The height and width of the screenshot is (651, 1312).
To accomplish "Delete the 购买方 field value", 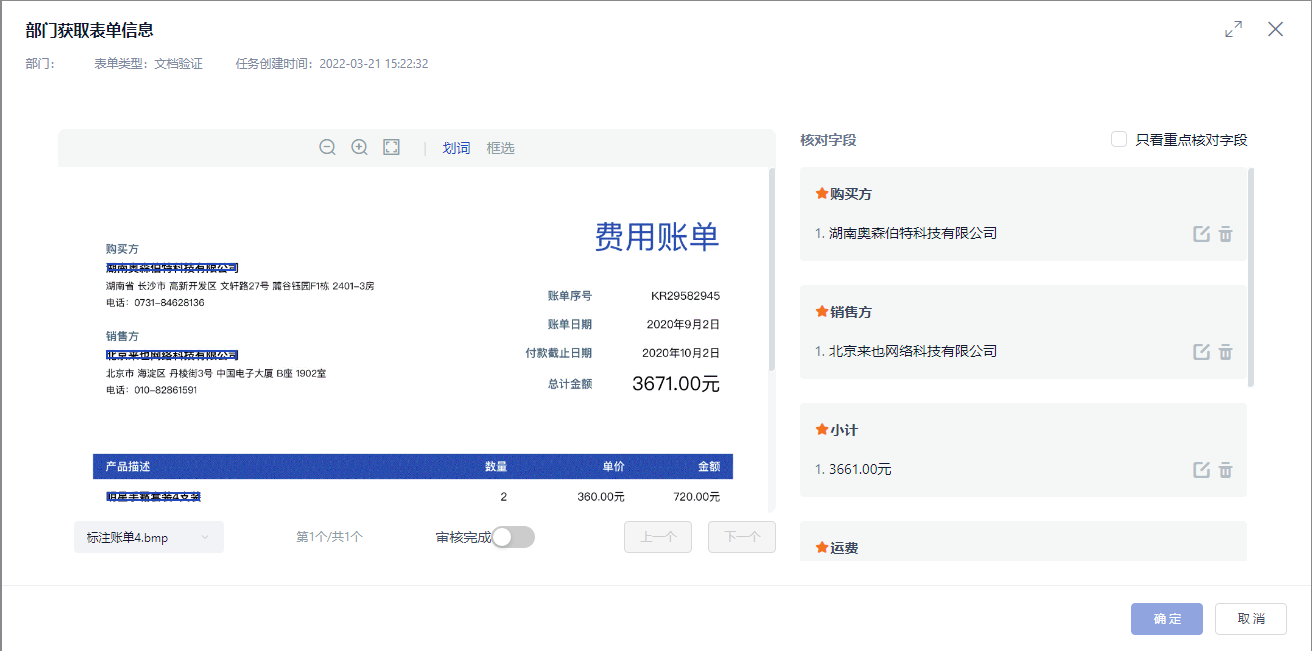I will point(1226,234).
